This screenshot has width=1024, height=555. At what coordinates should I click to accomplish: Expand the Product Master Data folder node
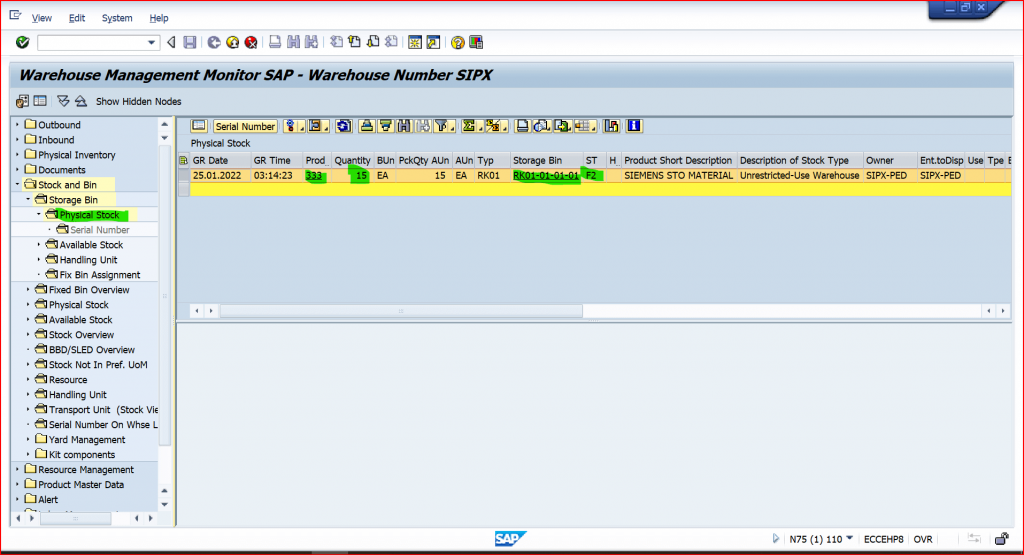(18, 484)
